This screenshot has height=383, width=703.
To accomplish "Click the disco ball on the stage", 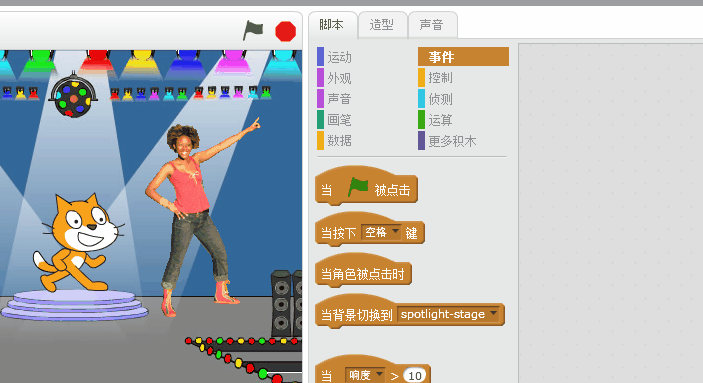I will (73, 96).
